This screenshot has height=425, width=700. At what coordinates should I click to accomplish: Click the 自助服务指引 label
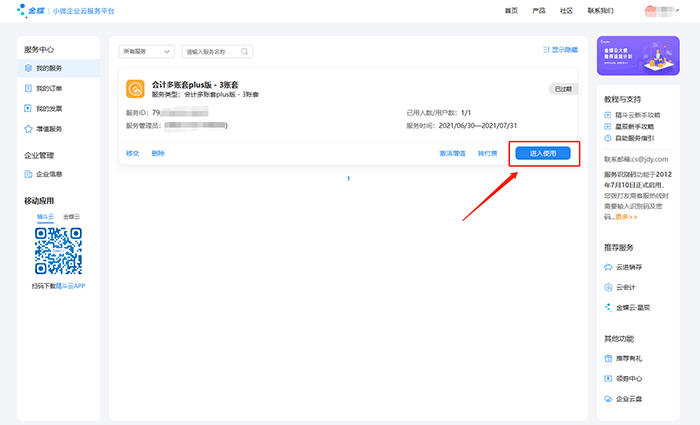(x=635, y=138)
